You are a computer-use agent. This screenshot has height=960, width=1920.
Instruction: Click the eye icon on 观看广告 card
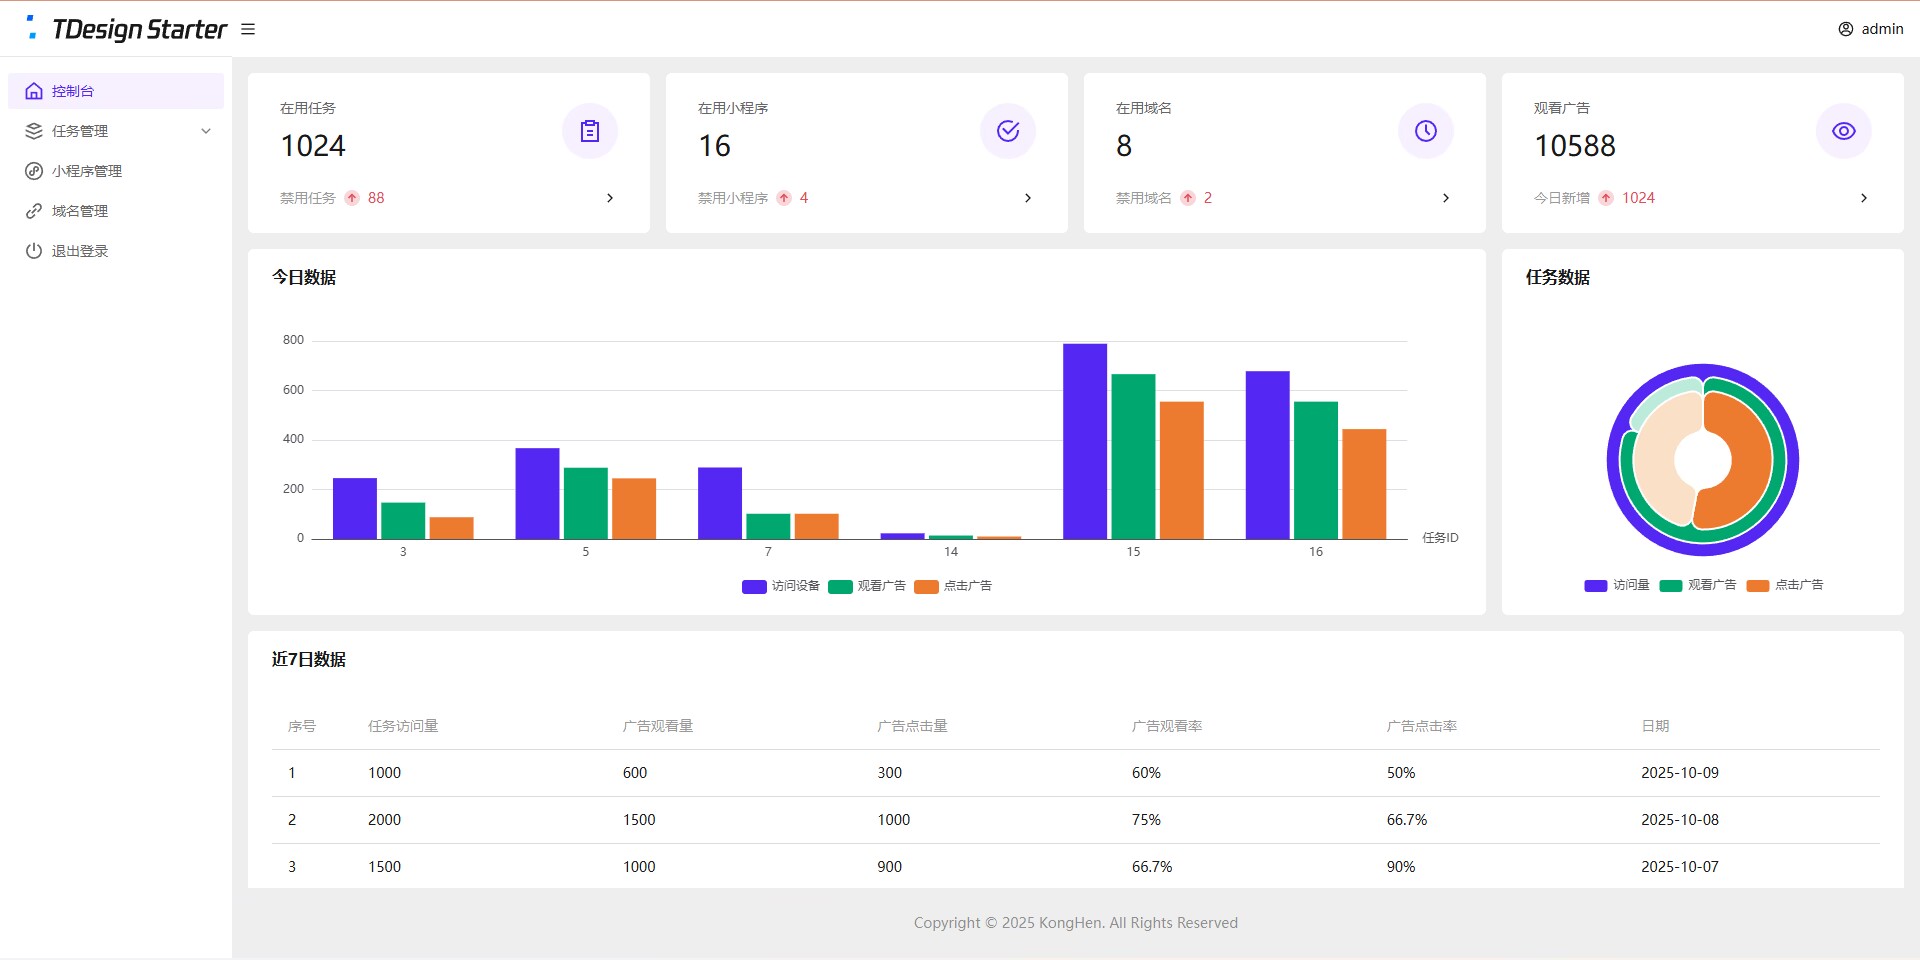pyautogui.click(x=1843, y=130)
